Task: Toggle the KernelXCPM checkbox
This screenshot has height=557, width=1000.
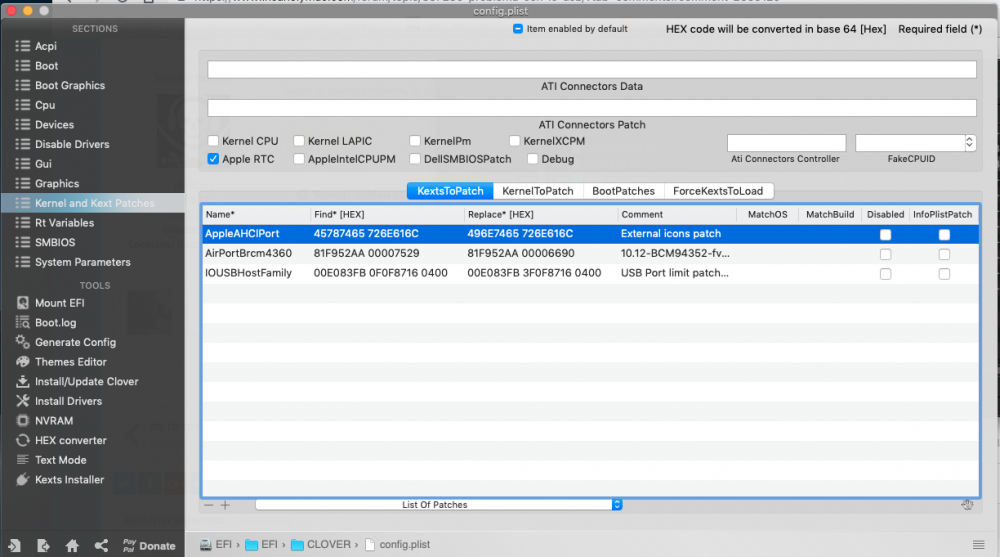Action: [x=515, y=141]
